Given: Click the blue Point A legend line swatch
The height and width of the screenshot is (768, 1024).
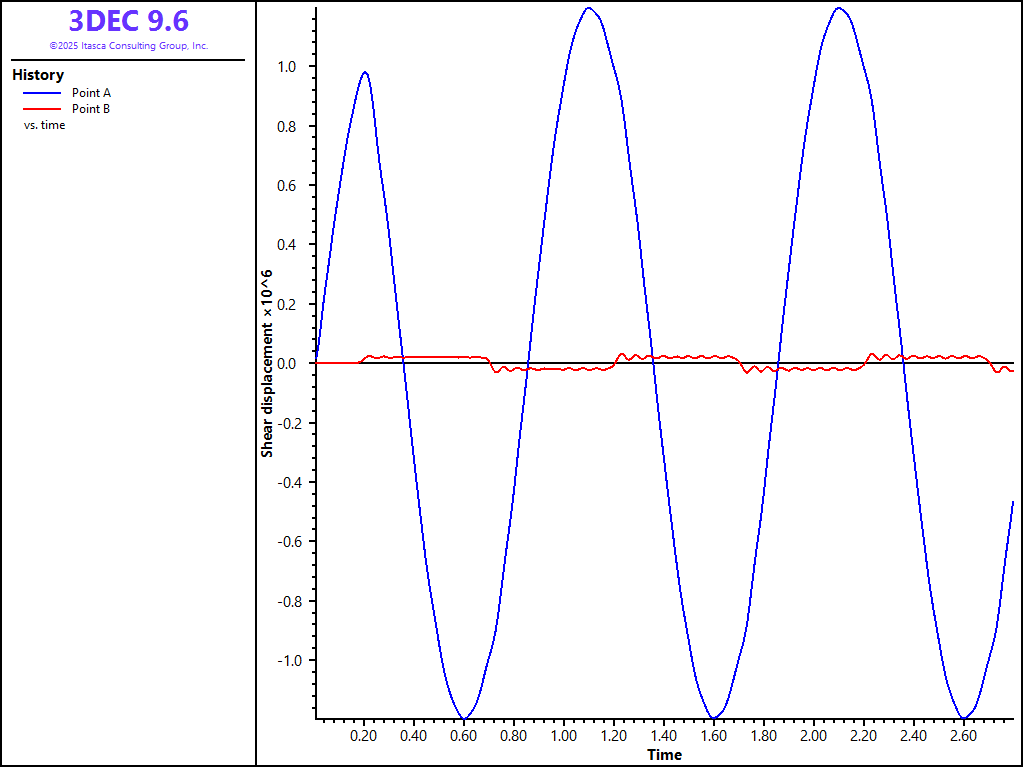Looking at the screenshot, I should point(40,93).
